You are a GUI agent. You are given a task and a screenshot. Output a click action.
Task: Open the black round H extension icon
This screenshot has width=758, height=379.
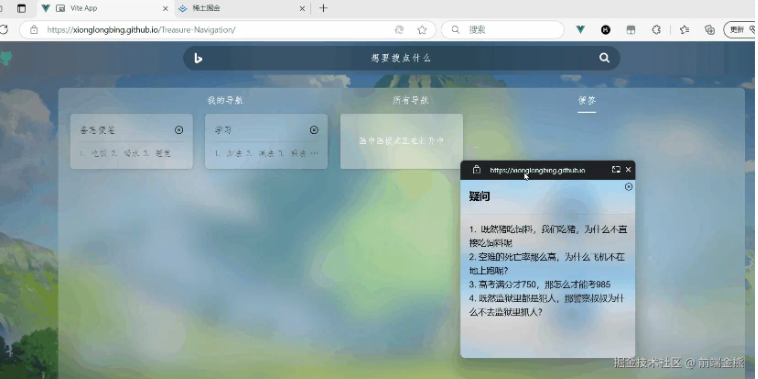pos(606,30)
